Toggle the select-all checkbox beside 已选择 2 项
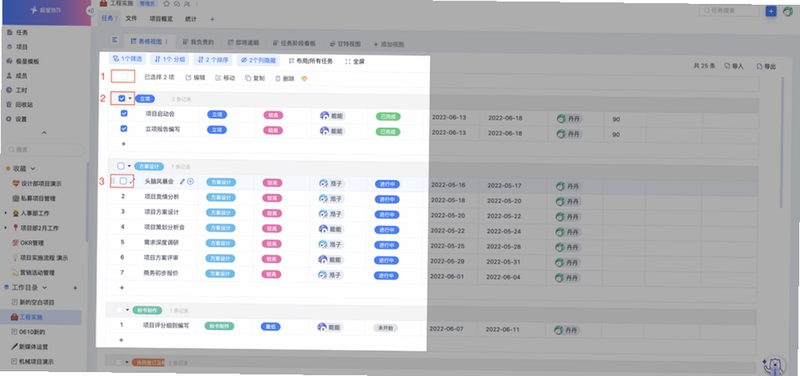The width and height of the screenshot is (800, 376). coord(124,77)
